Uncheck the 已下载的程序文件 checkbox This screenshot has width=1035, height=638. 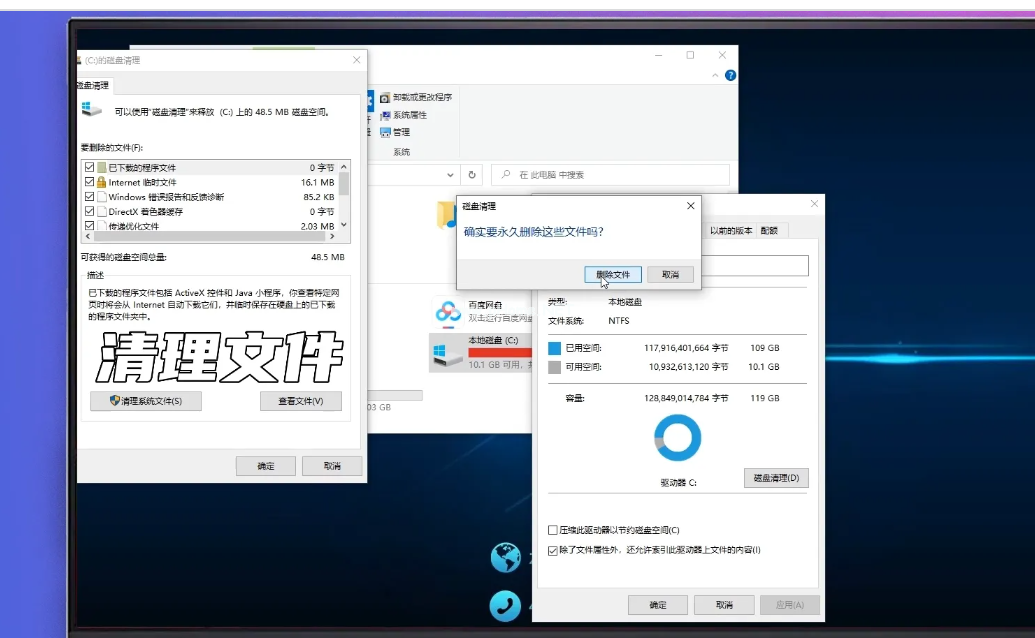(90, 167)
